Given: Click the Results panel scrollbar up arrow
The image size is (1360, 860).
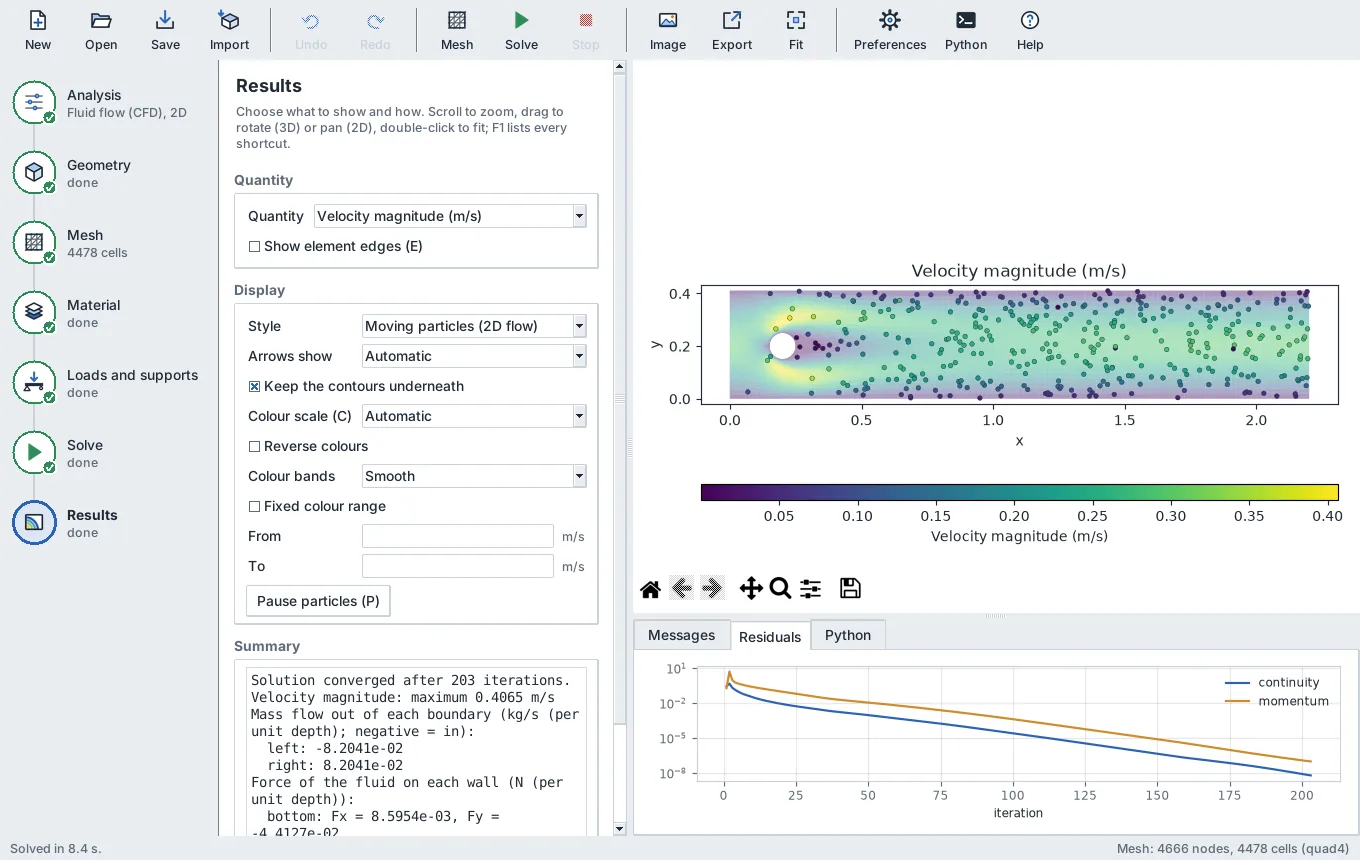Looking at the screenshot, I should coord(619,67).
